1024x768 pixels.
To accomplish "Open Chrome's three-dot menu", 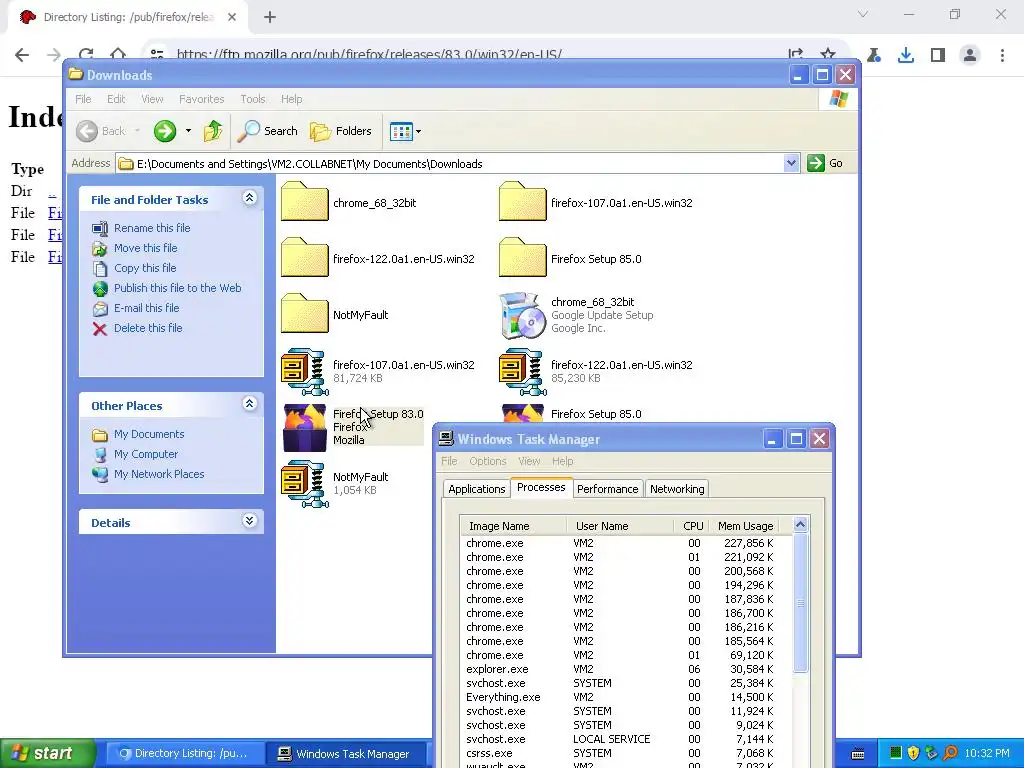I will 1002,55.
